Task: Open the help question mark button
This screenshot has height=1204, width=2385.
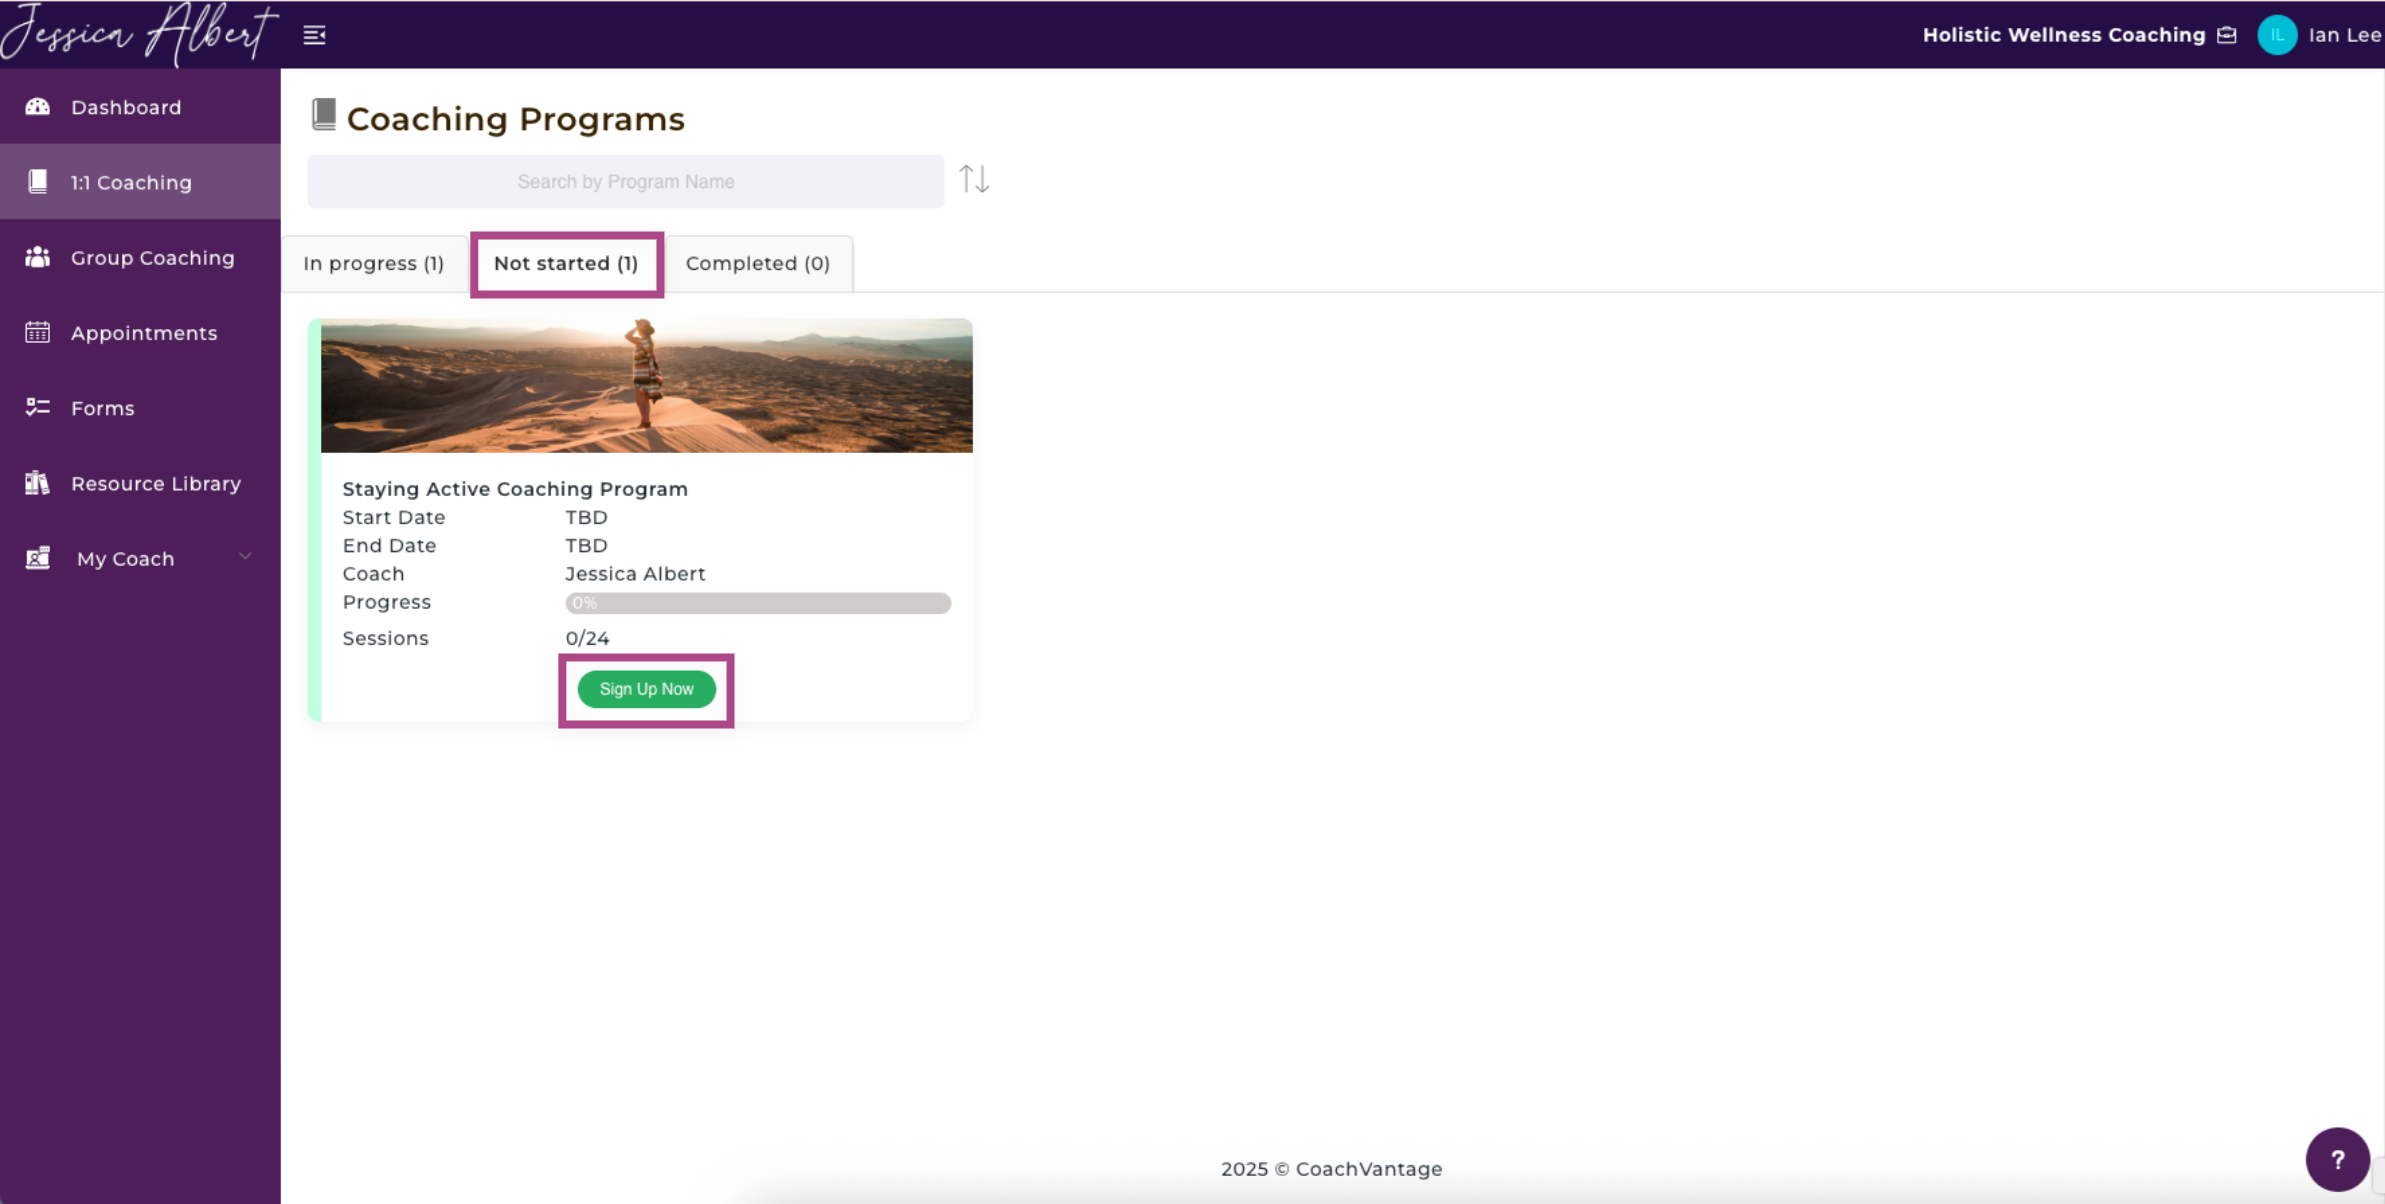Action: [2337, 1159]
